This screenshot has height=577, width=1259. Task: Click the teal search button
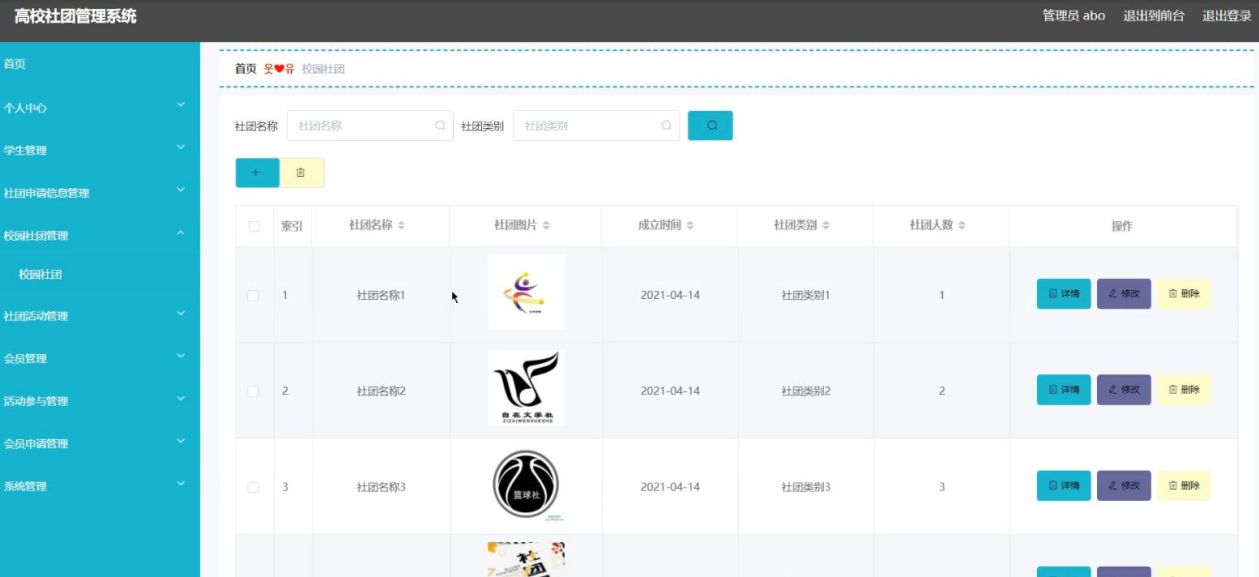tap(710, 126)
